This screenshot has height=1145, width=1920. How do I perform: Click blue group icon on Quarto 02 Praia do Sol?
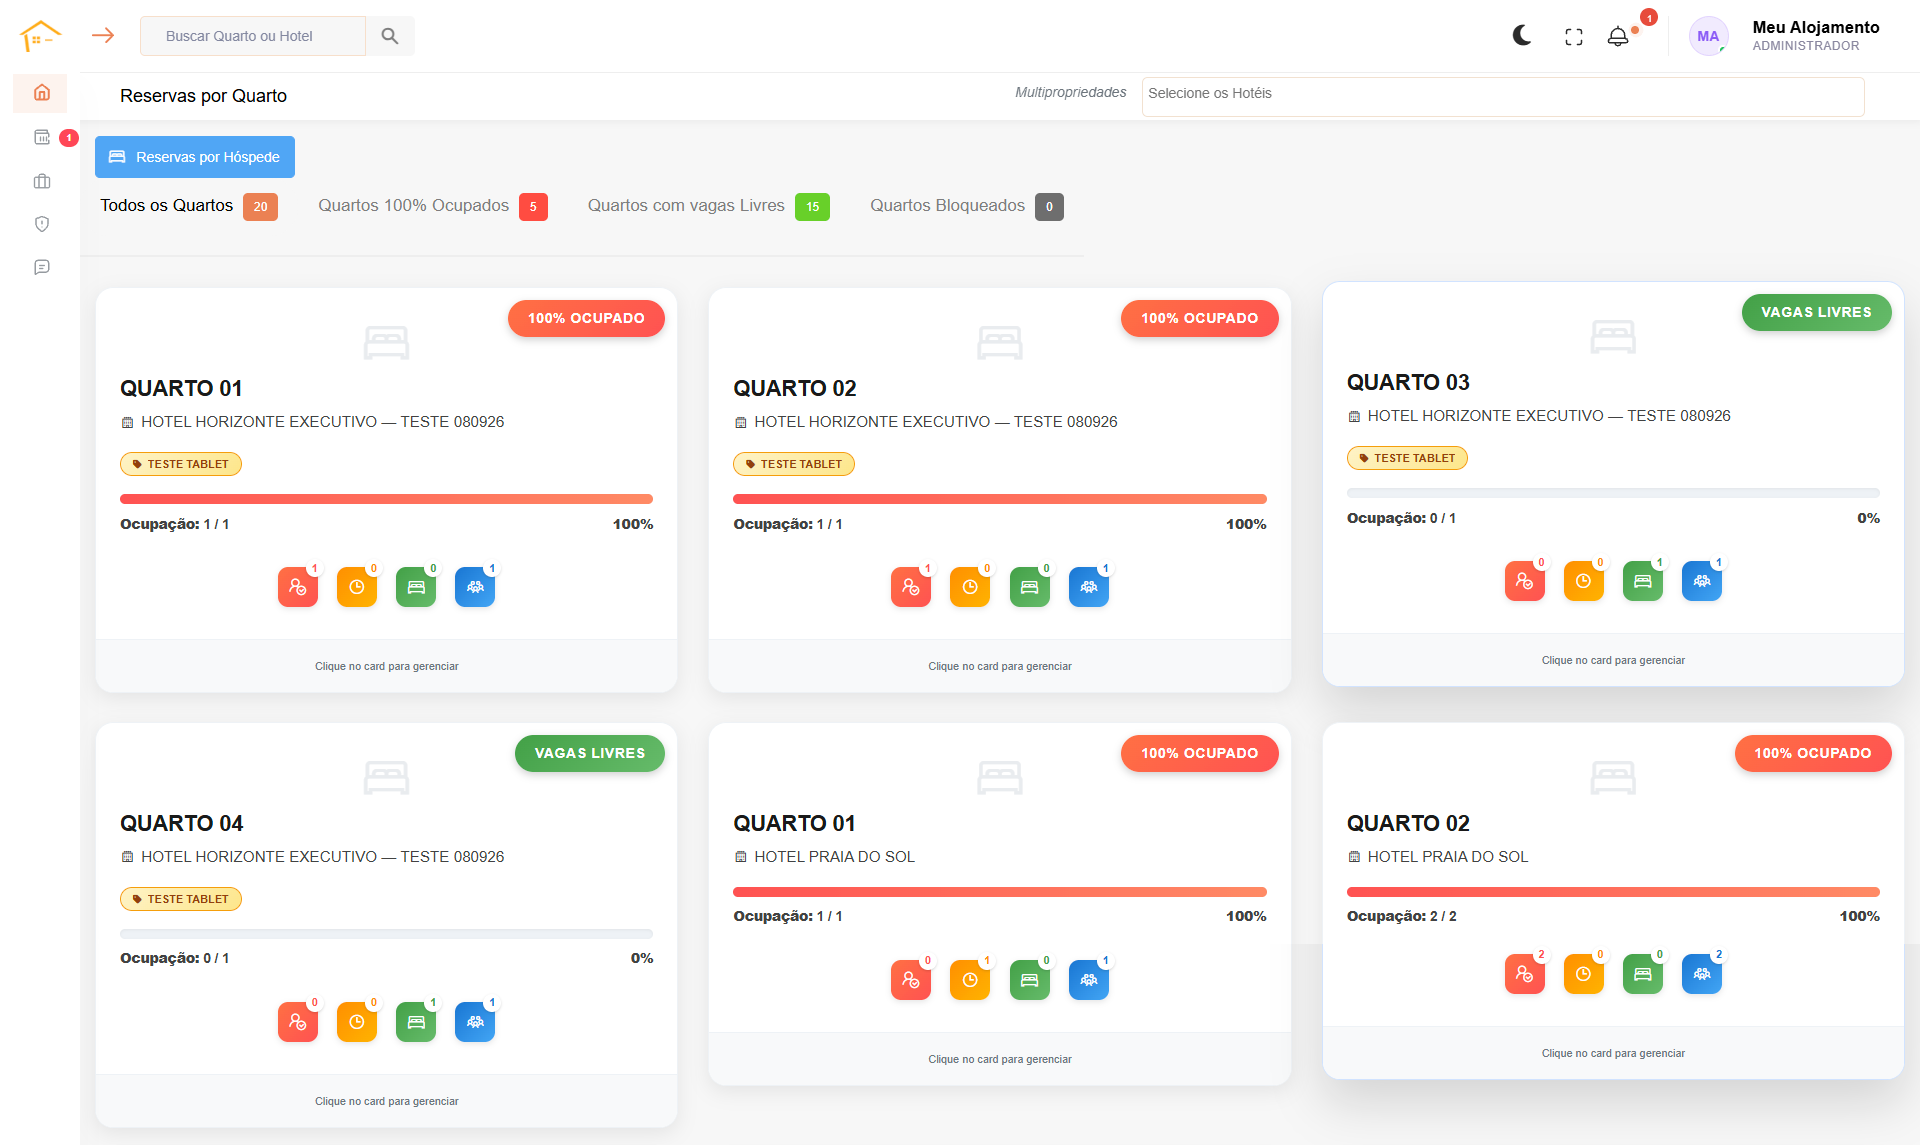pos(1702,974)
